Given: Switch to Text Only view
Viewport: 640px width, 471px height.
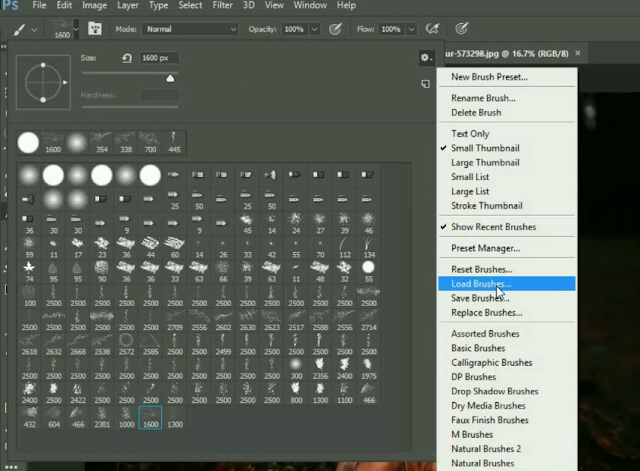Looking at the screenshot, I should click(x=470, y=134).
